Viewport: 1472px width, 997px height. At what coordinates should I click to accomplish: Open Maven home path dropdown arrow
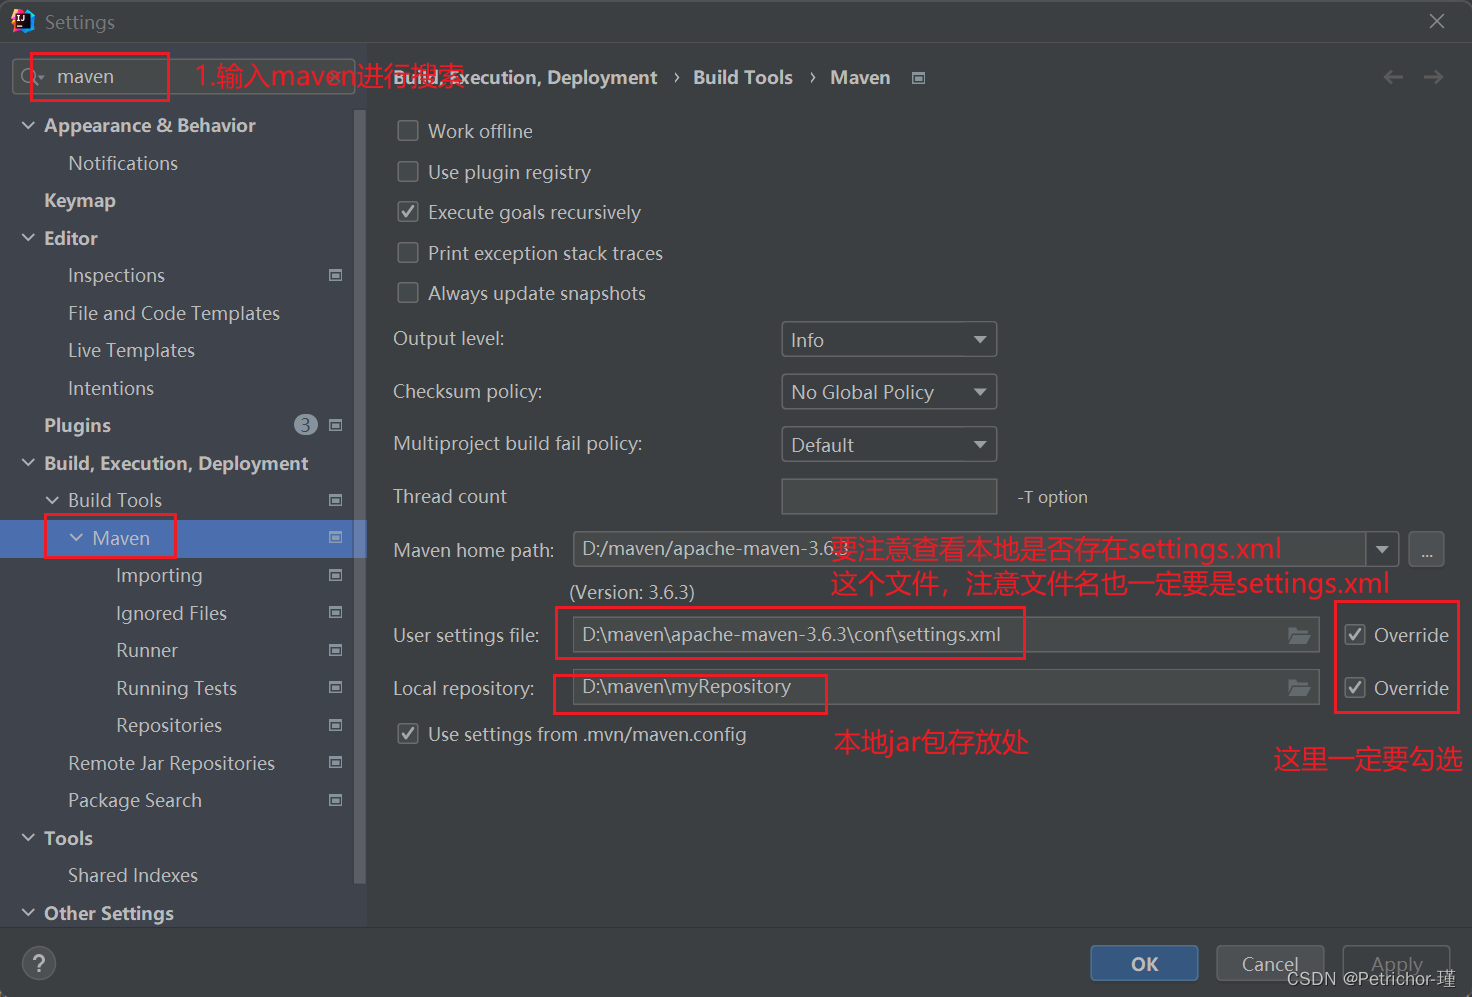[1382, 549]
